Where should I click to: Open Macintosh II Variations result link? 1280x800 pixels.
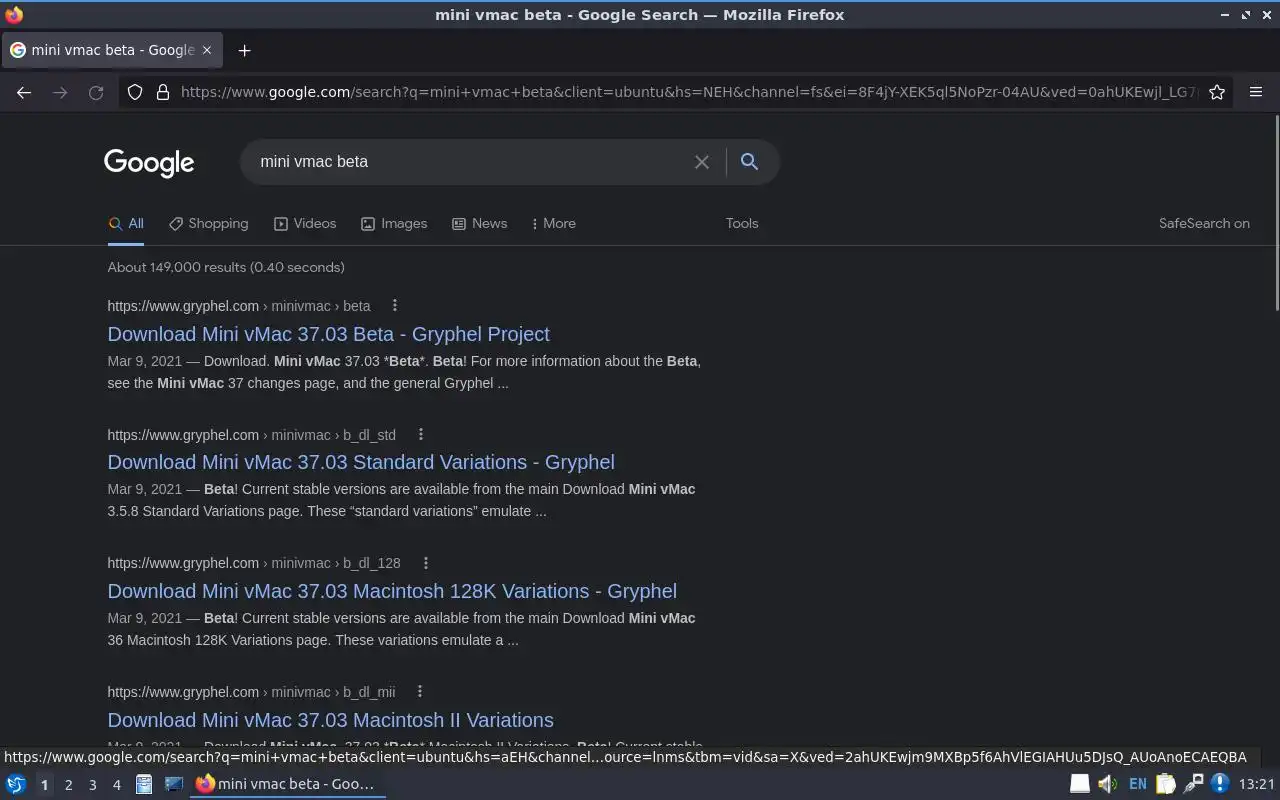[x=330, y=720]
